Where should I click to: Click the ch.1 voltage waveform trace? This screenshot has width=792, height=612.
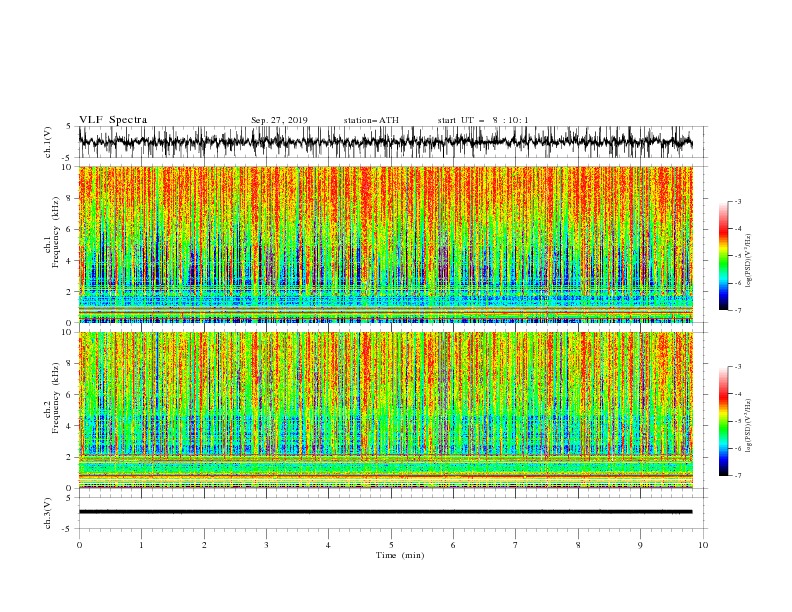(x=385, y=142)
